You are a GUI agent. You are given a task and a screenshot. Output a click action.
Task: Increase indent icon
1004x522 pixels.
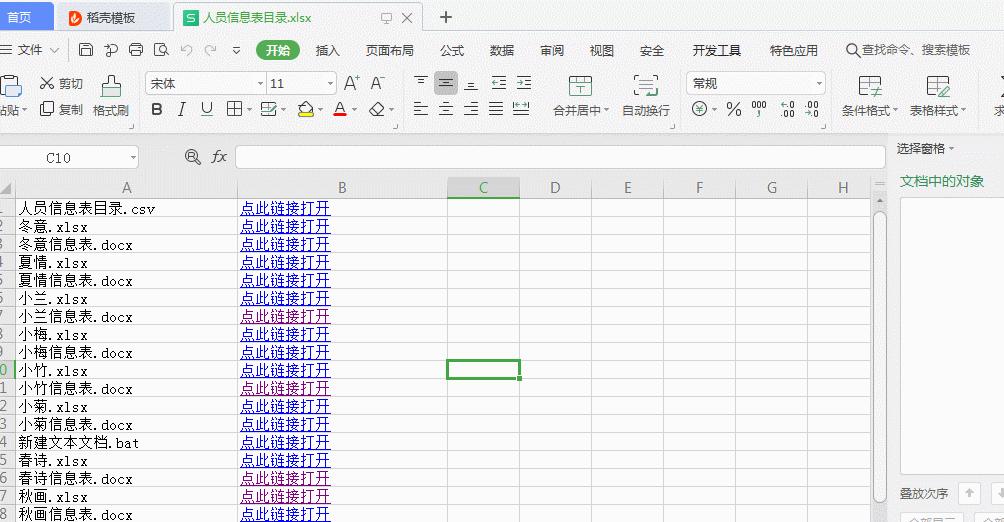[x=524, y=83]
